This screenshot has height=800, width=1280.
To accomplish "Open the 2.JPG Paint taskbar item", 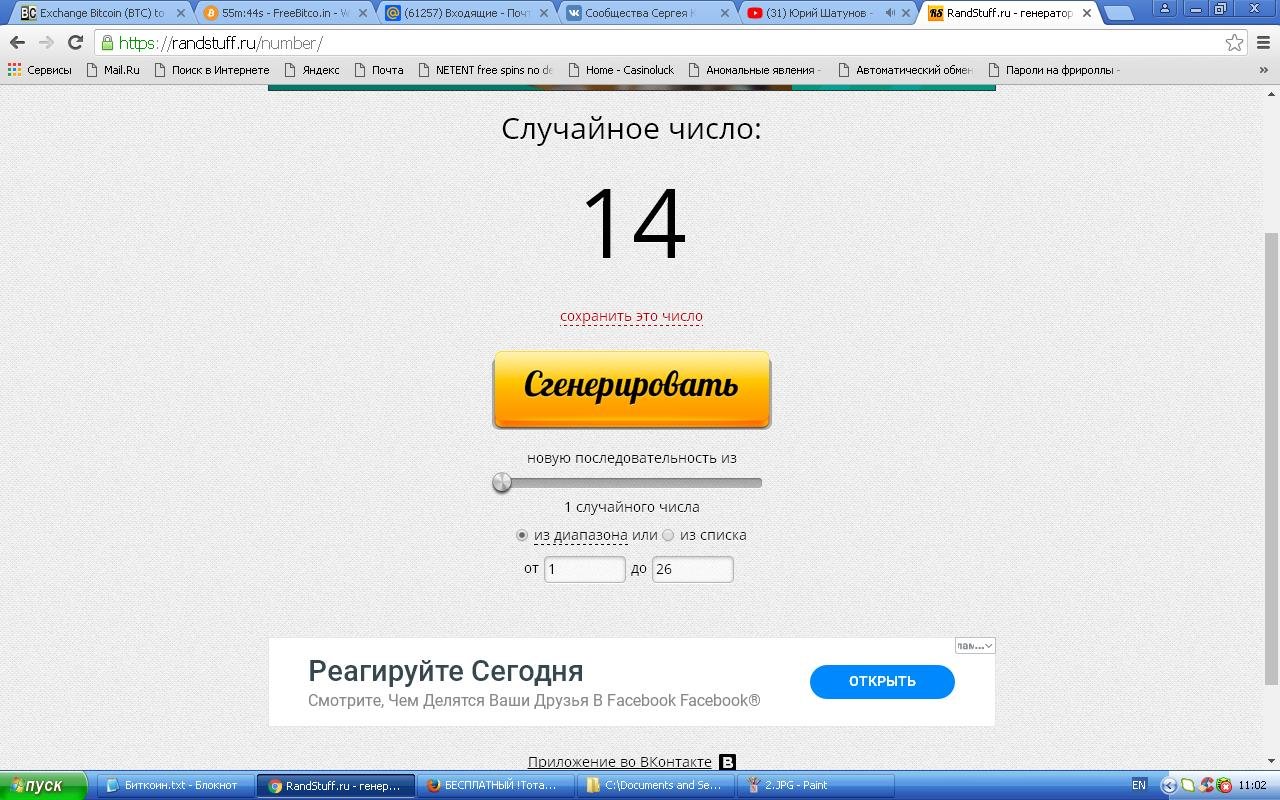I will pyautogui.click(x=814, y=785).
